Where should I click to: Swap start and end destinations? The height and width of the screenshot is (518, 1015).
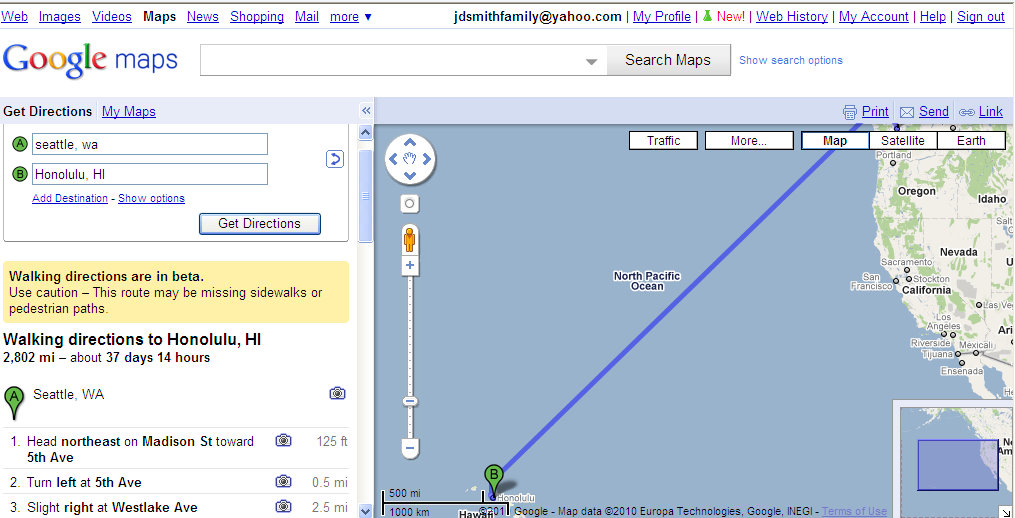[x=335, y=159]
